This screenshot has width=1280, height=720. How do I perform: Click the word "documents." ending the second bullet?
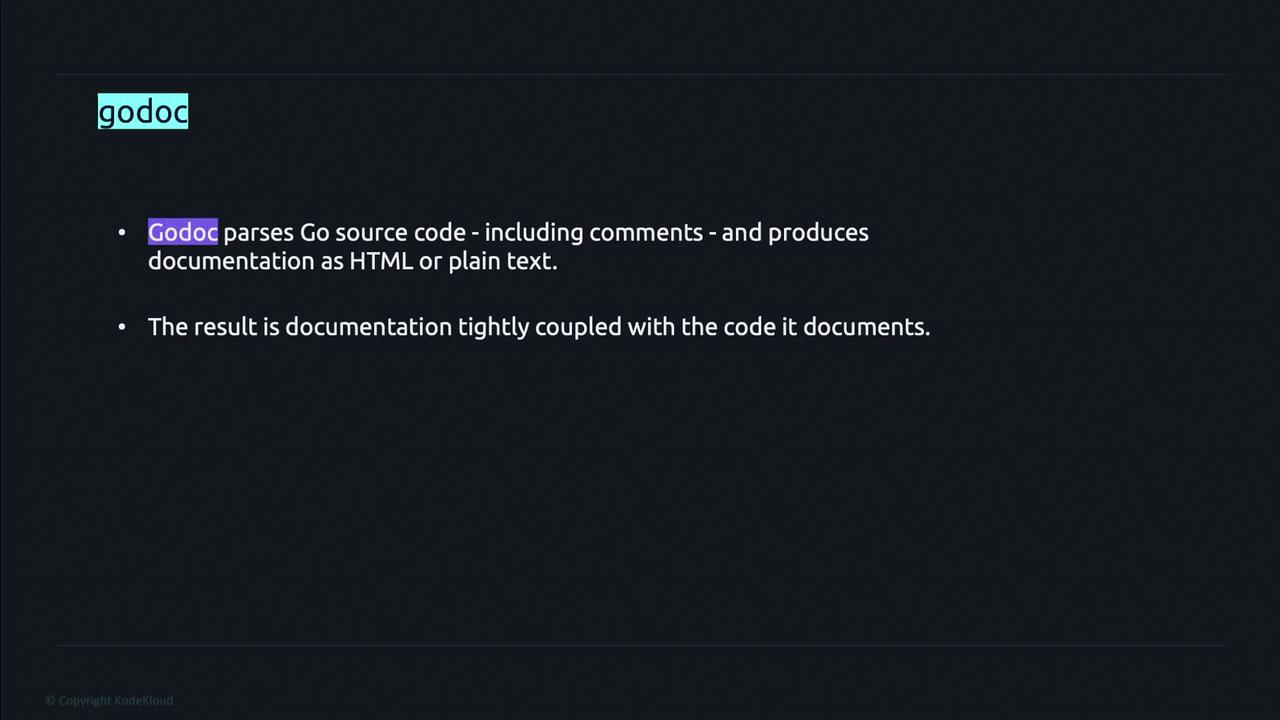point(866,327)
